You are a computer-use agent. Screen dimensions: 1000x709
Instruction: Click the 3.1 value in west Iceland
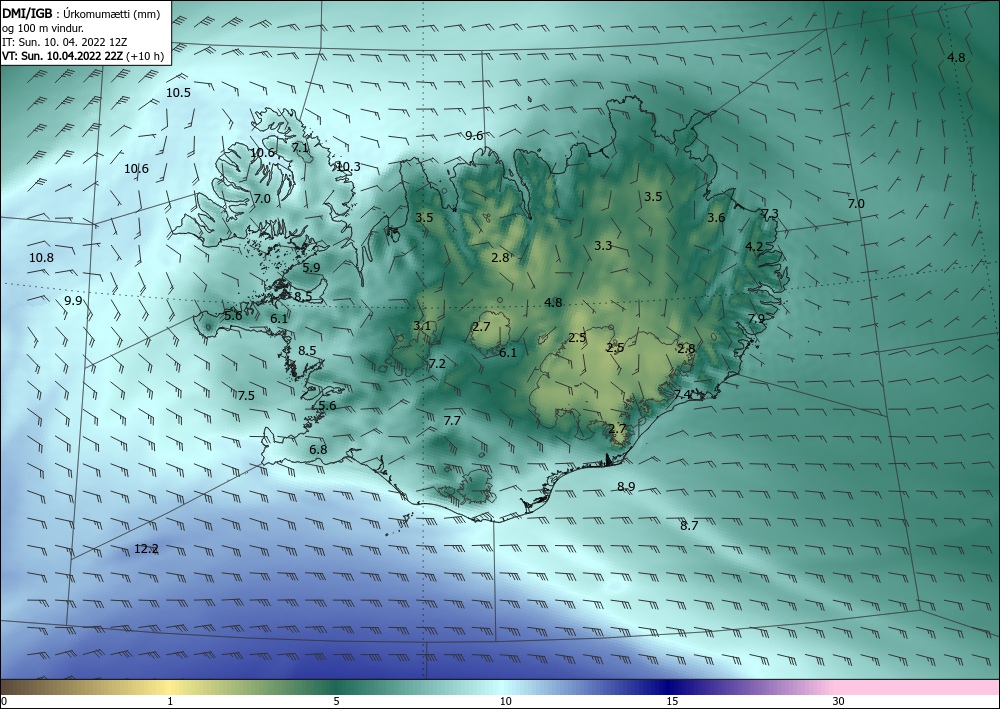(x=422, y=326)
